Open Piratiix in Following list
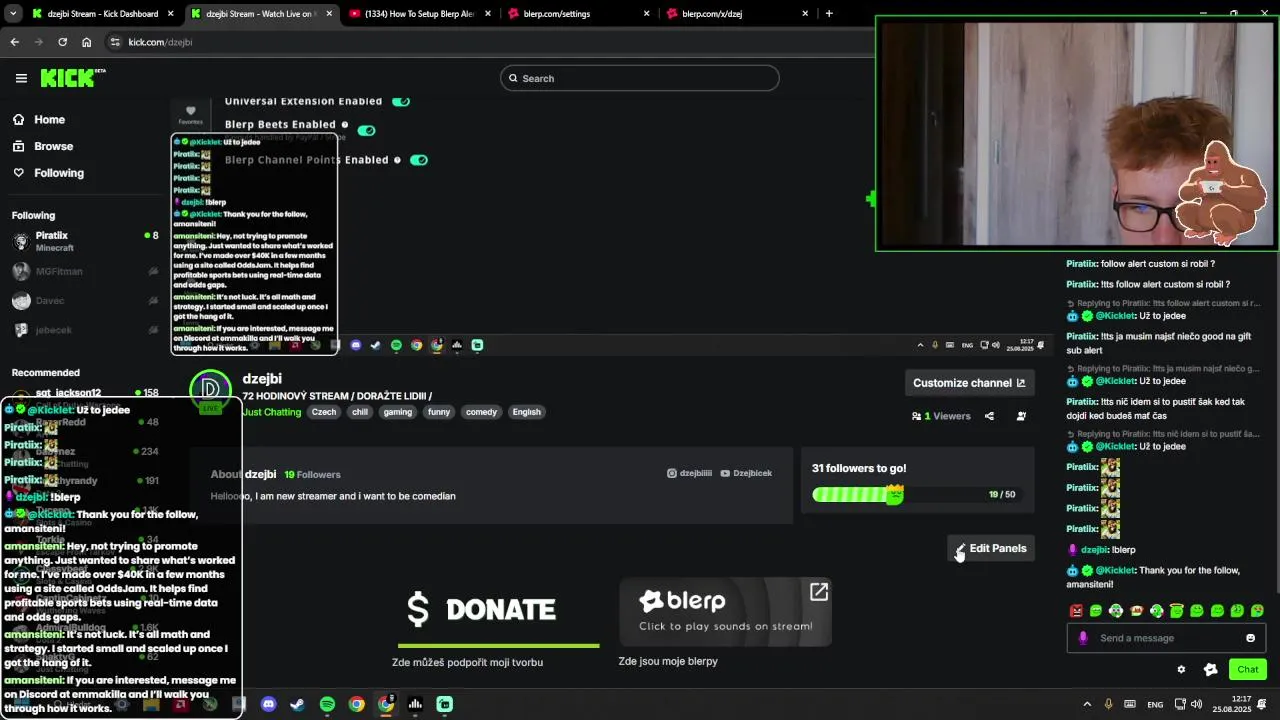This screenshot has width=1280, height=720. 85,241
